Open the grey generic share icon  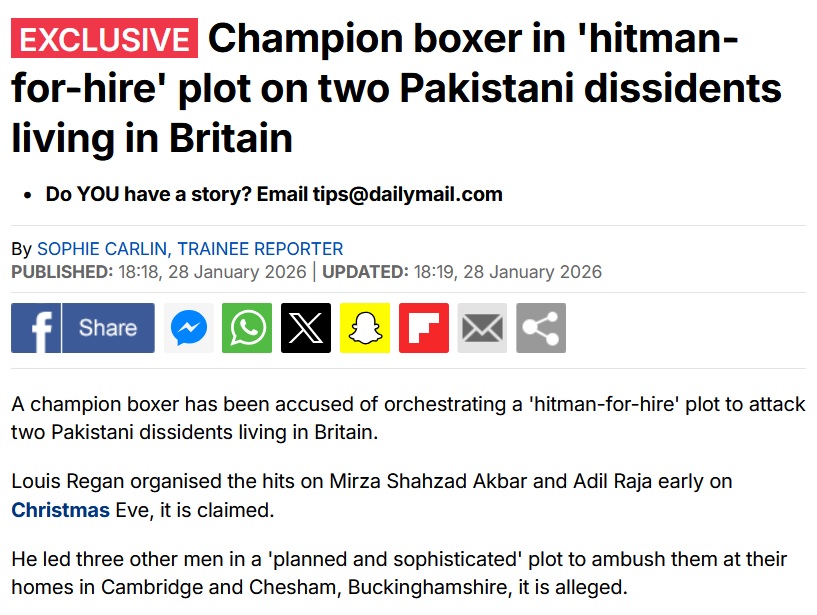tap(541, 328)
